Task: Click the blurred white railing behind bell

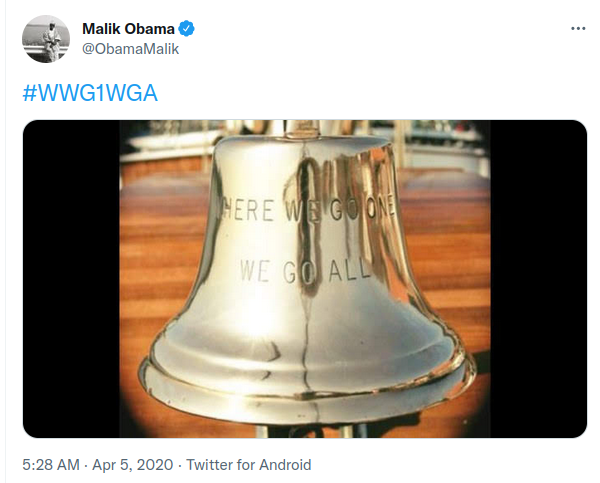Action: pos(168,147)
